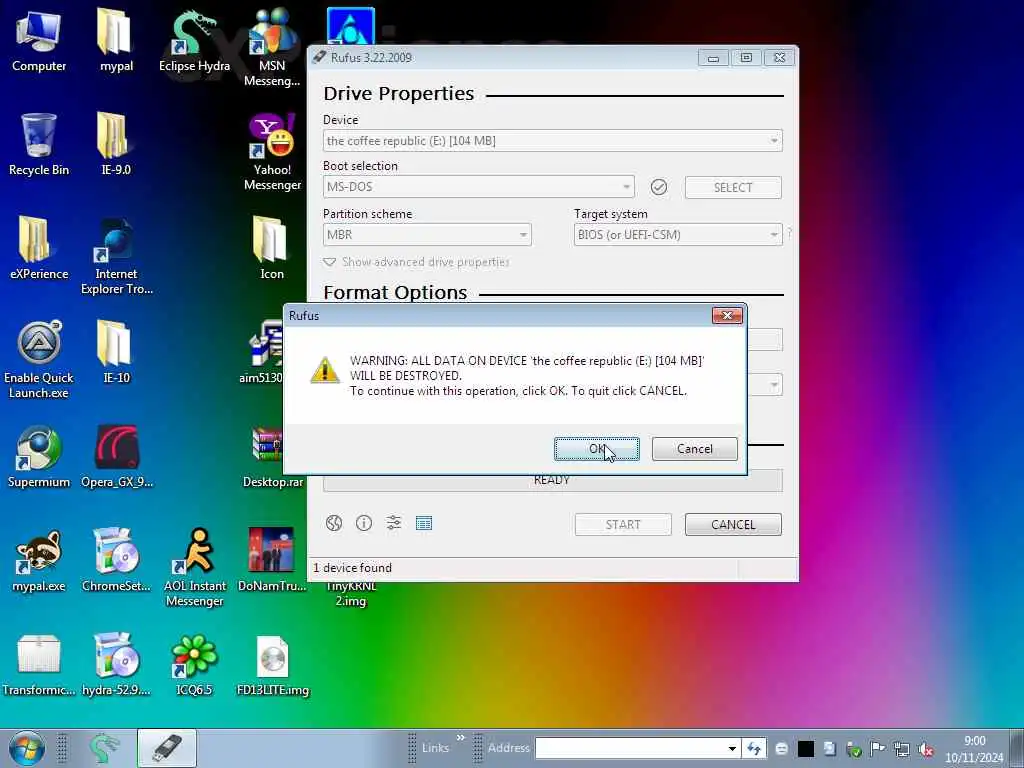Viewport: 1024px width, 768px height.
Task: Select the FD13LITE.img disc image
Action: click(x=272, y=664)
